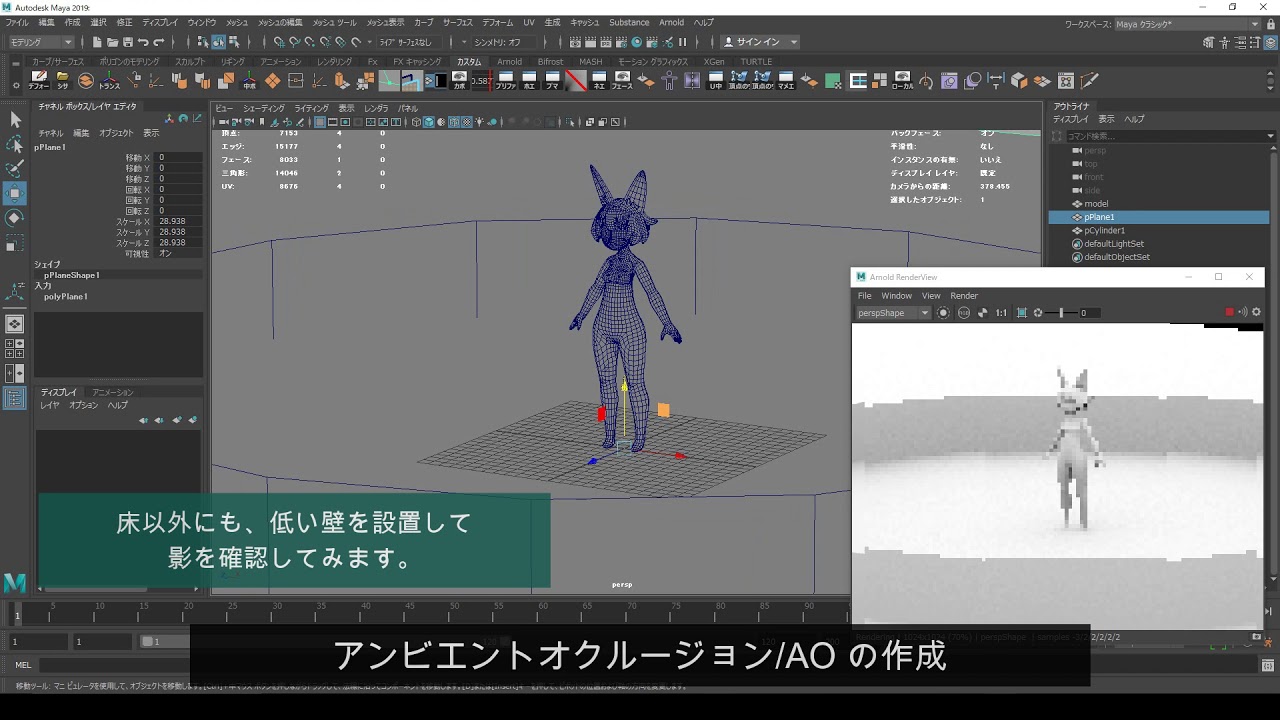Click the polyPlane1 input node
1280x720 pixels.
[66, 297]
